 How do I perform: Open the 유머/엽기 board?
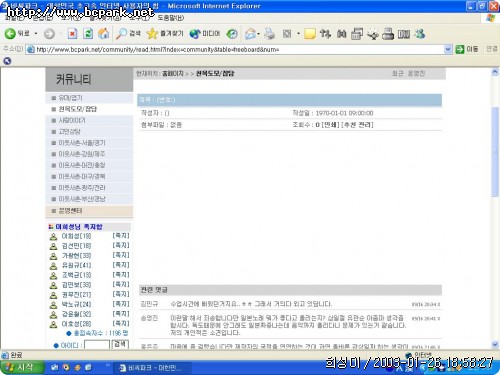pyautogui.click(x=70, y=98)
